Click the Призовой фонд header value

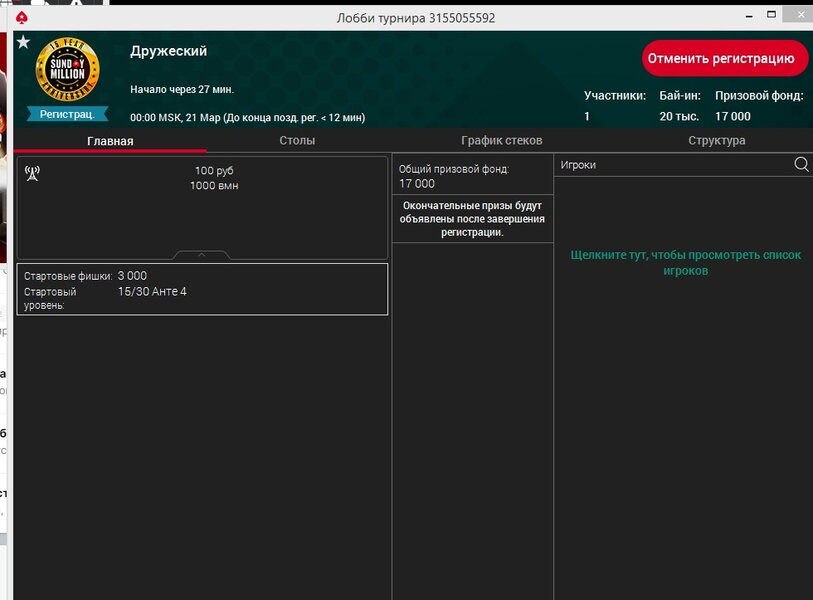pyautogui.click(x=732, y=117)
